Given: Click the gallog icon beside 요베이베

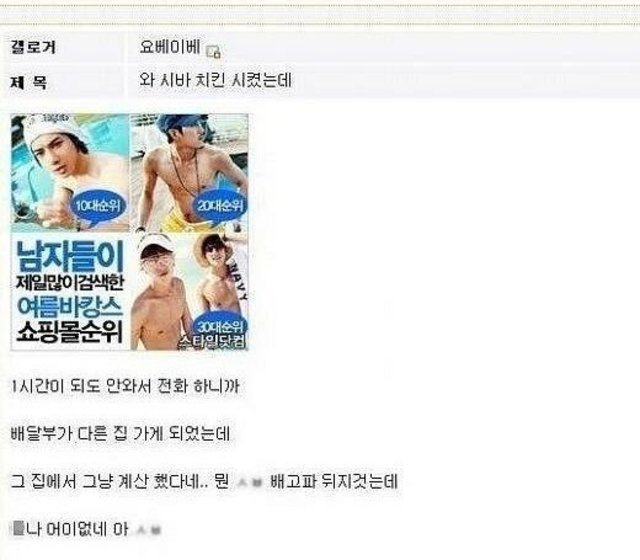Looking at the screenshot, I should click(213, 51).
